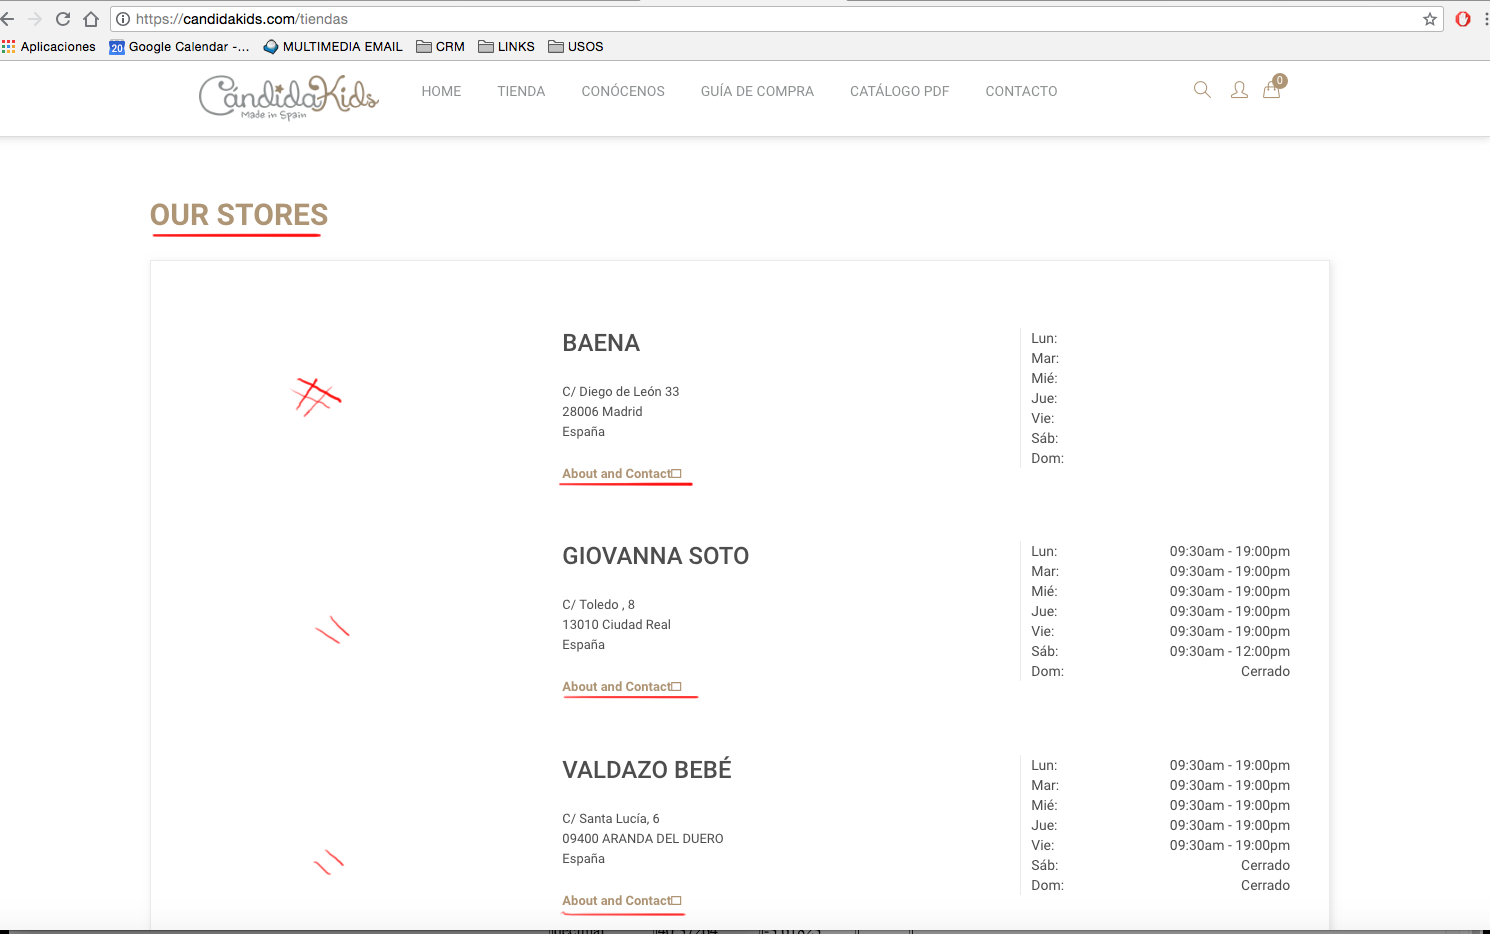
Task: Click the BAENA store title
Action: [x=601, y=343]
